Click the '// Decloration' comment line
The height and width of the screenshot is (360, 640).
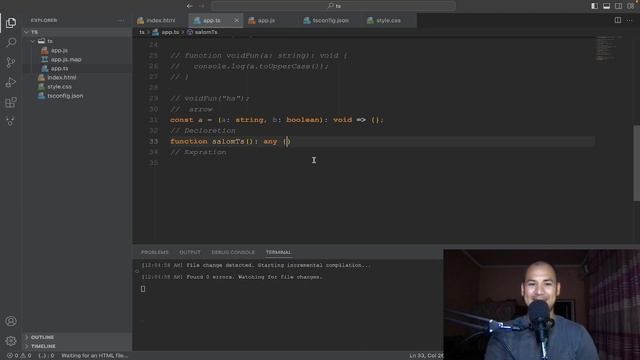(203, 131)
